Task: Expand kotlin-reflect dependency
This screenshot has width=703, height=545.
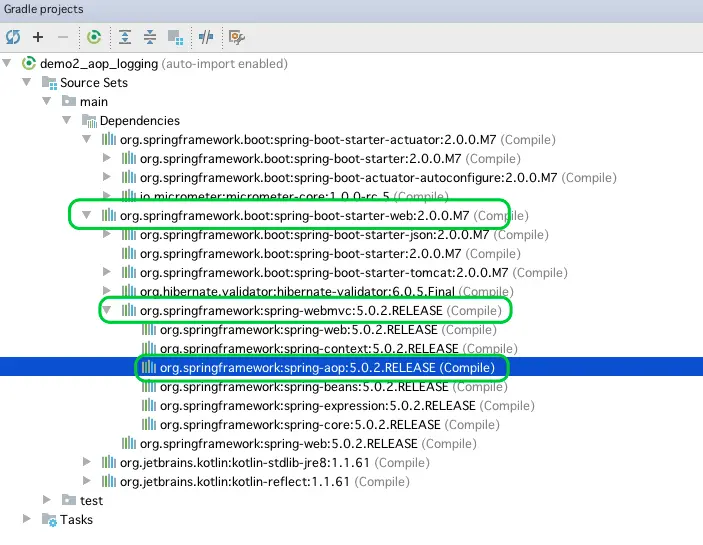Action: (x=87, y=481)
